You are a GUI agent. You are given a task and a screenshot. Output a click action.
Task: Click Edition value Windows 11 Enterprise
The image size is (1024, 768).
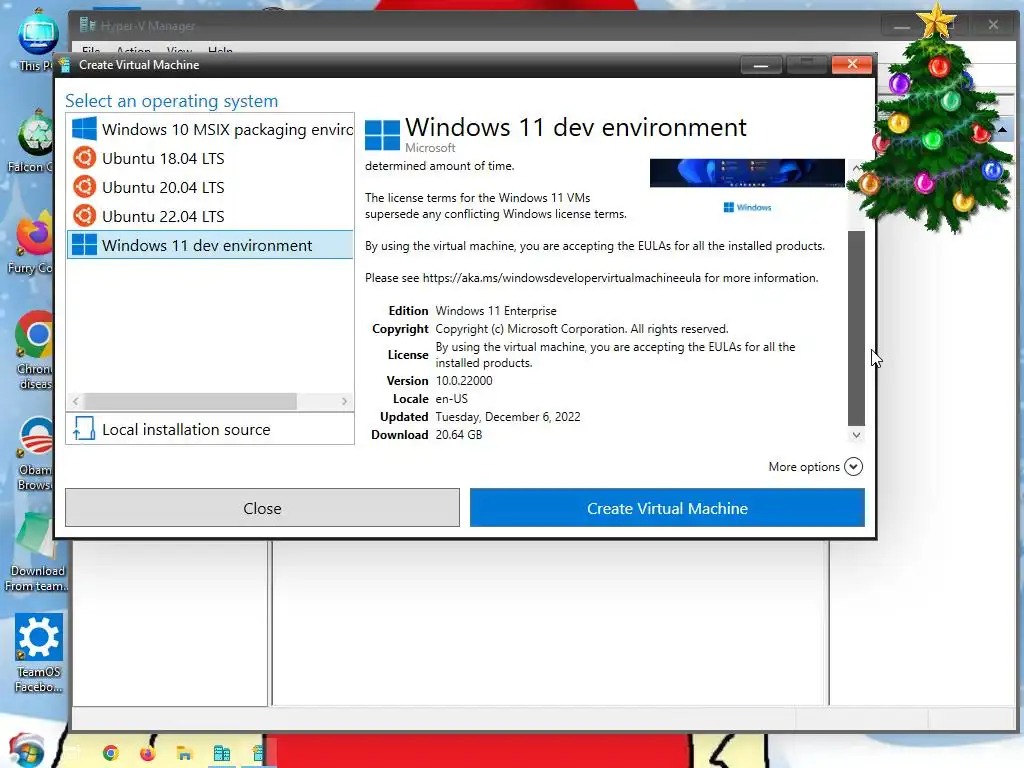click(x=496, y=311)
